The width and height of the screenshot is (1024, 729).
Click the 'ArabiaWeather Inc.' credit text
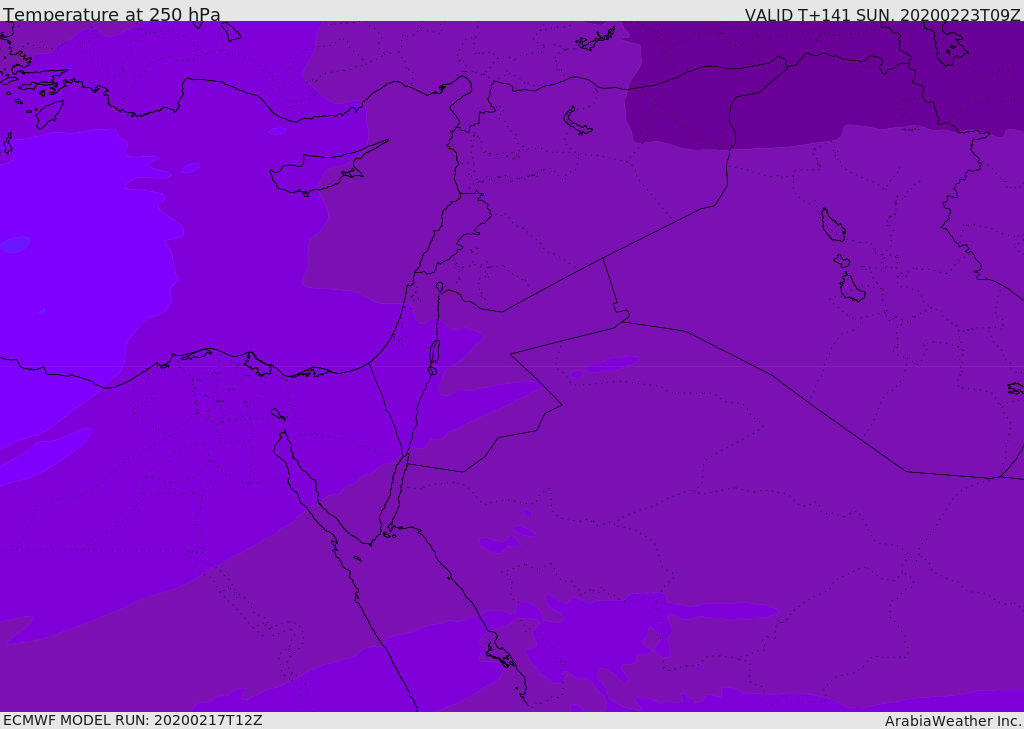coord(953,721)
